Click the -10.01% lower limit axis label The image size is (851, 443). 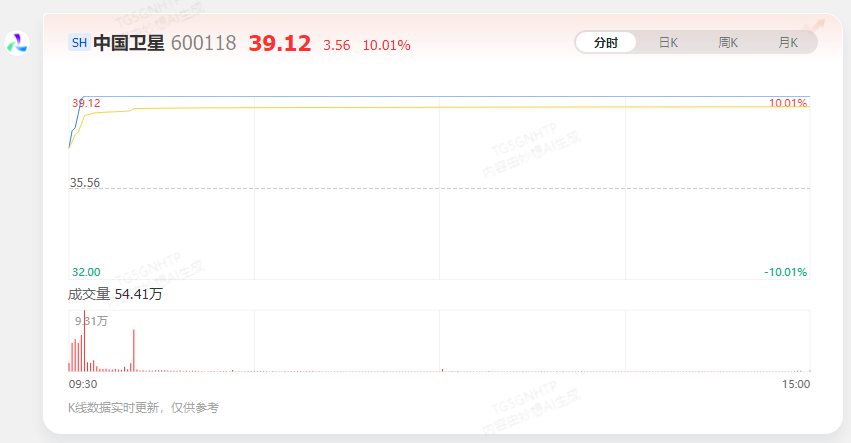785,272
